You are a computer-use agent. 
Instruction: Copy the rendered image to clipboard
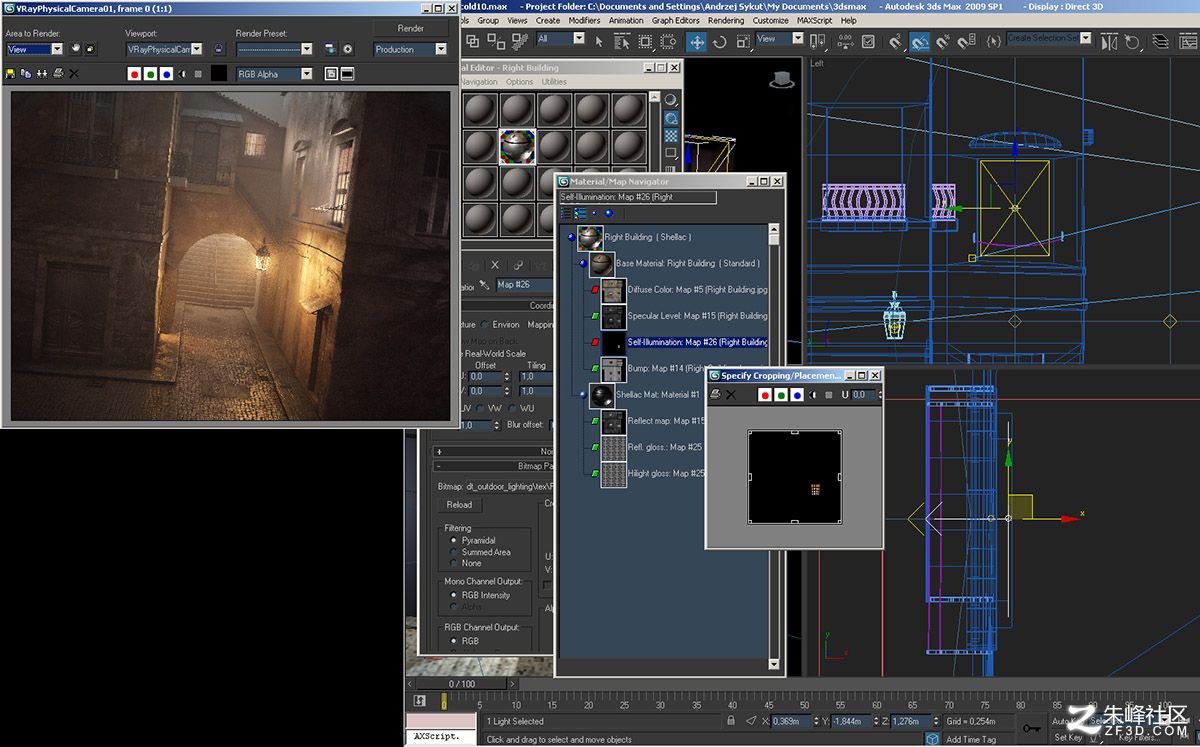coord(26,74)
